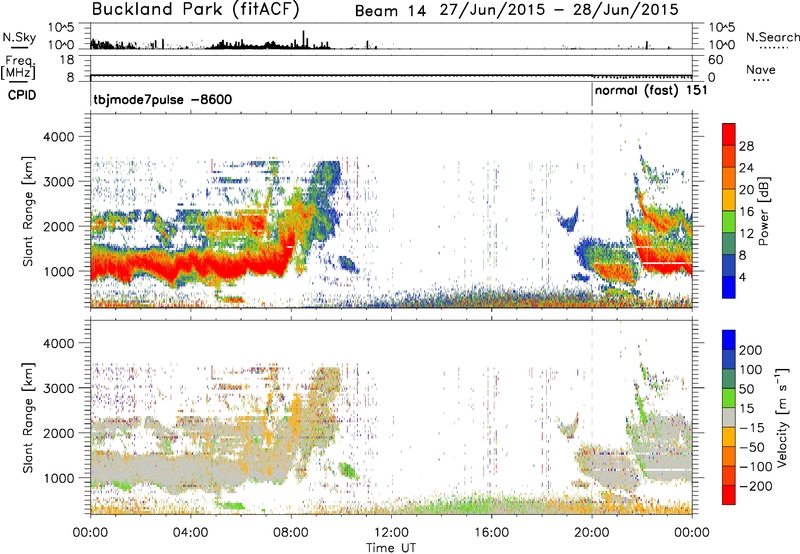Click the '04:00' time axis tick label
The image size is (800, 554).
coord(191,532)
